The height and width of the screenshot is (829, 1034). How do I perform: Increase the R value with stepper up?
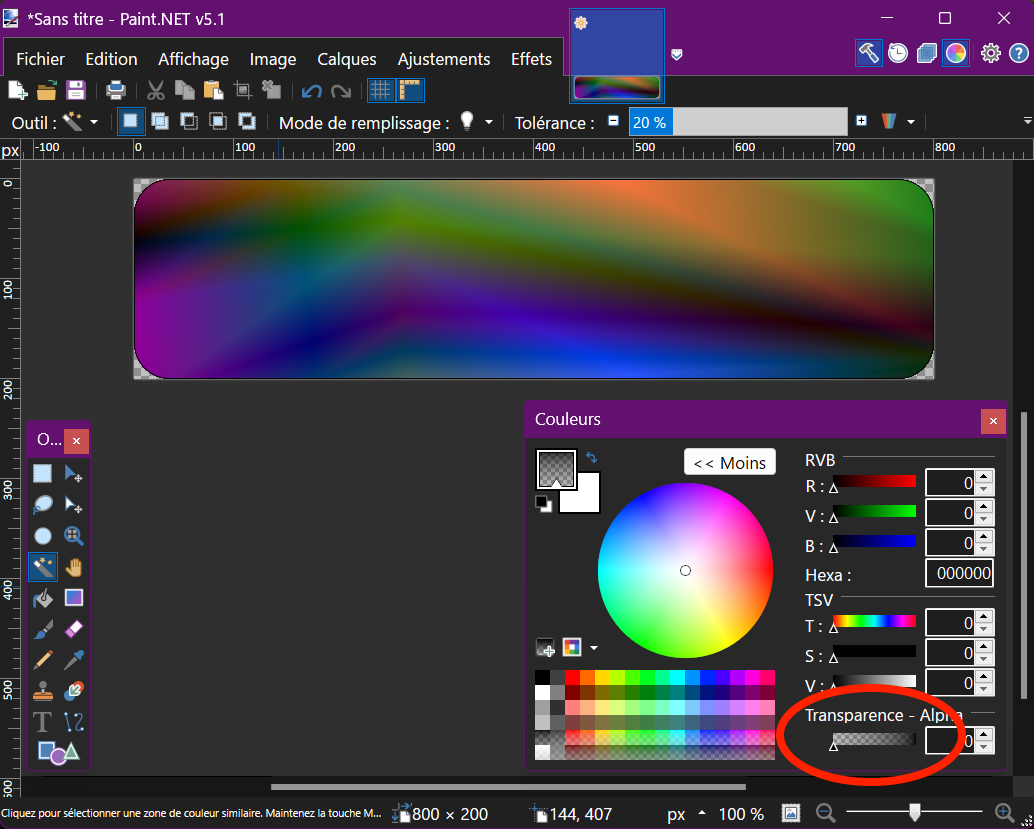[984, 477]
